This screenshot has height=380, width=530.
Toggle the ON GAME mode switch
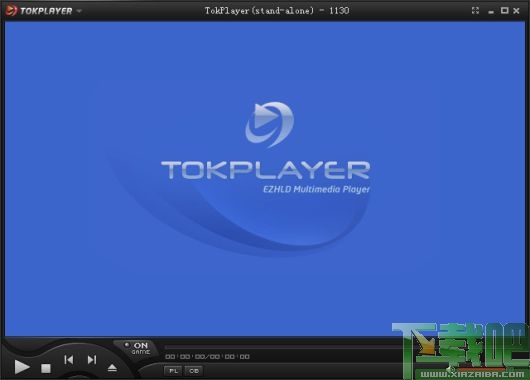pyautogui.click(x=137, y=348)
